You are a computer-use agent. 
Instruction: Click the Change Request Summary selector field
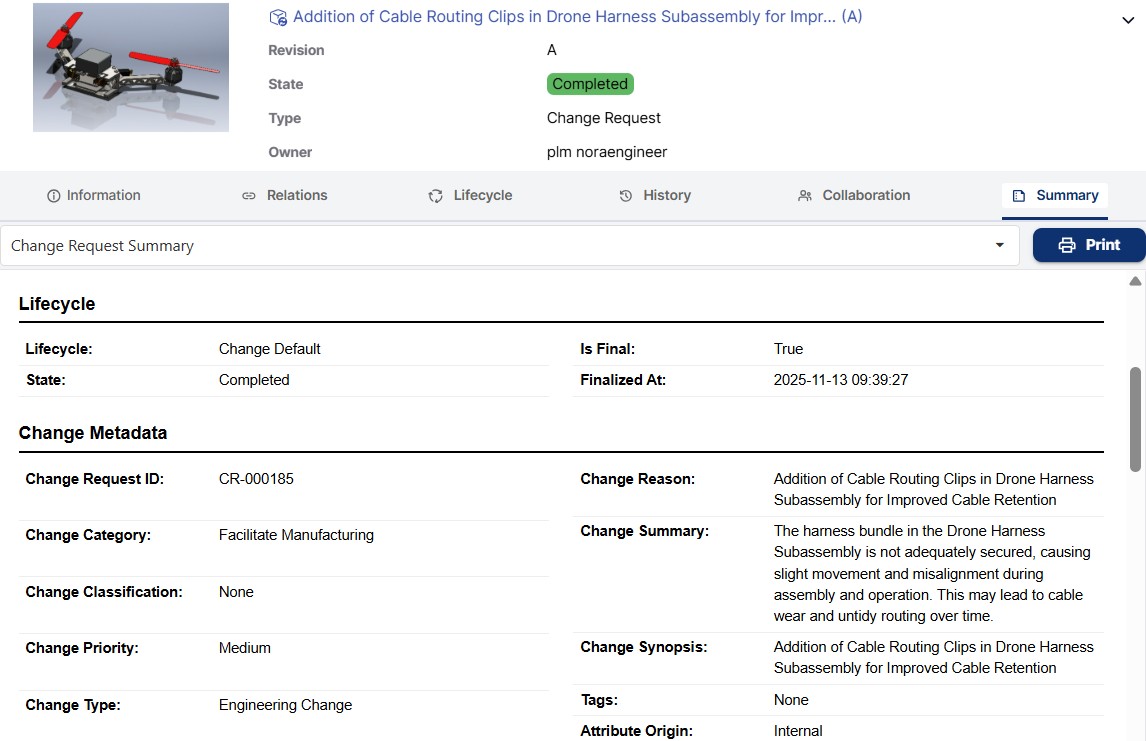pos(500,246)
